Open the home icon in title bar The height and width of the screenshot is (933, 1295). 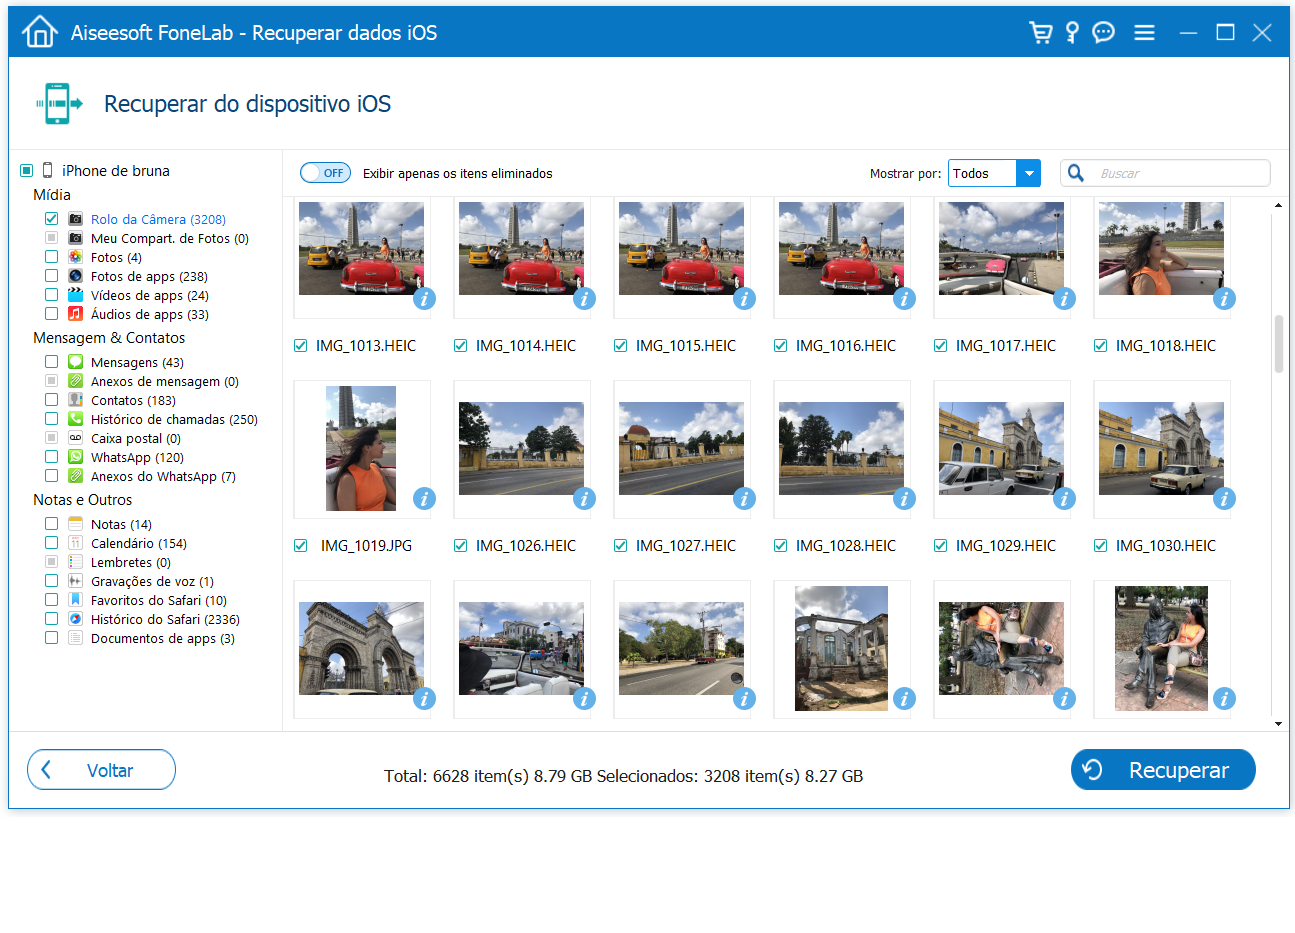tap(39, 32)
